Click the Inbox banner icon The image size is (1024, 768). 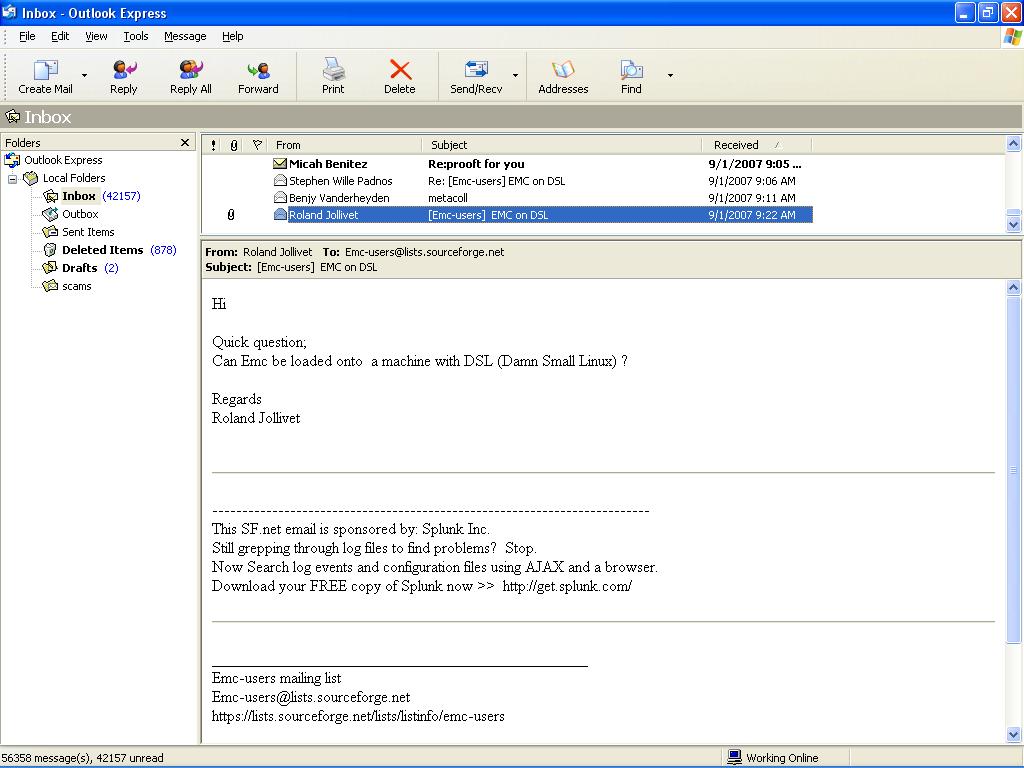pos(13,117)
